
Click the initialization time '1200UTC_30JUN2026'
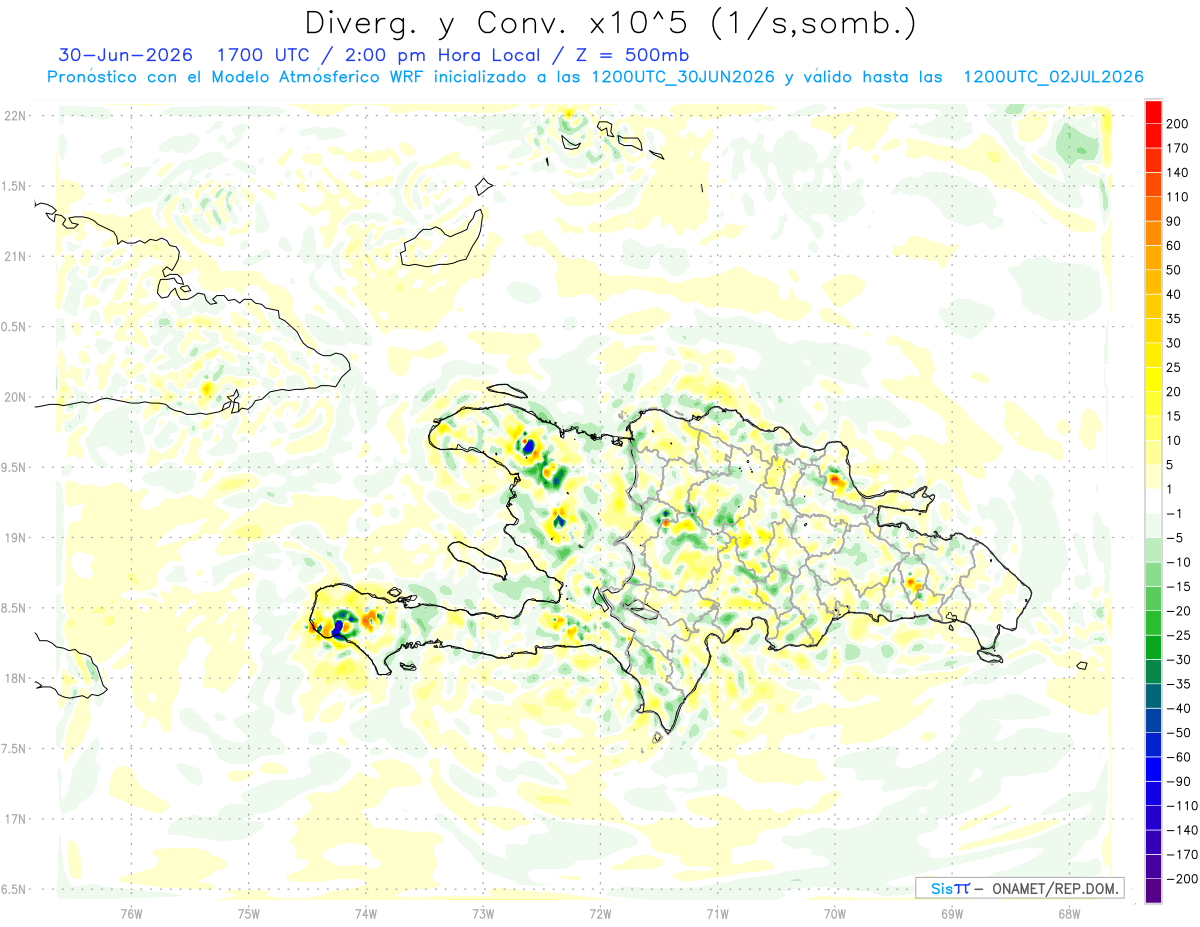point(683,77)
